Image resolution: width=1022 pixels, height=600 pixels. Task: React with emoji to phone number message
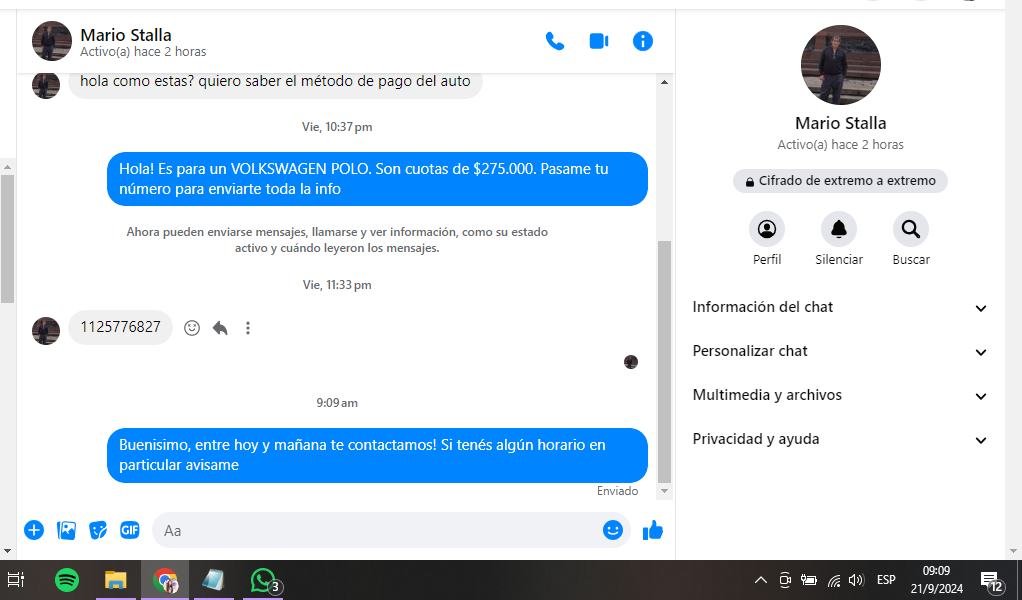[192, 328]
